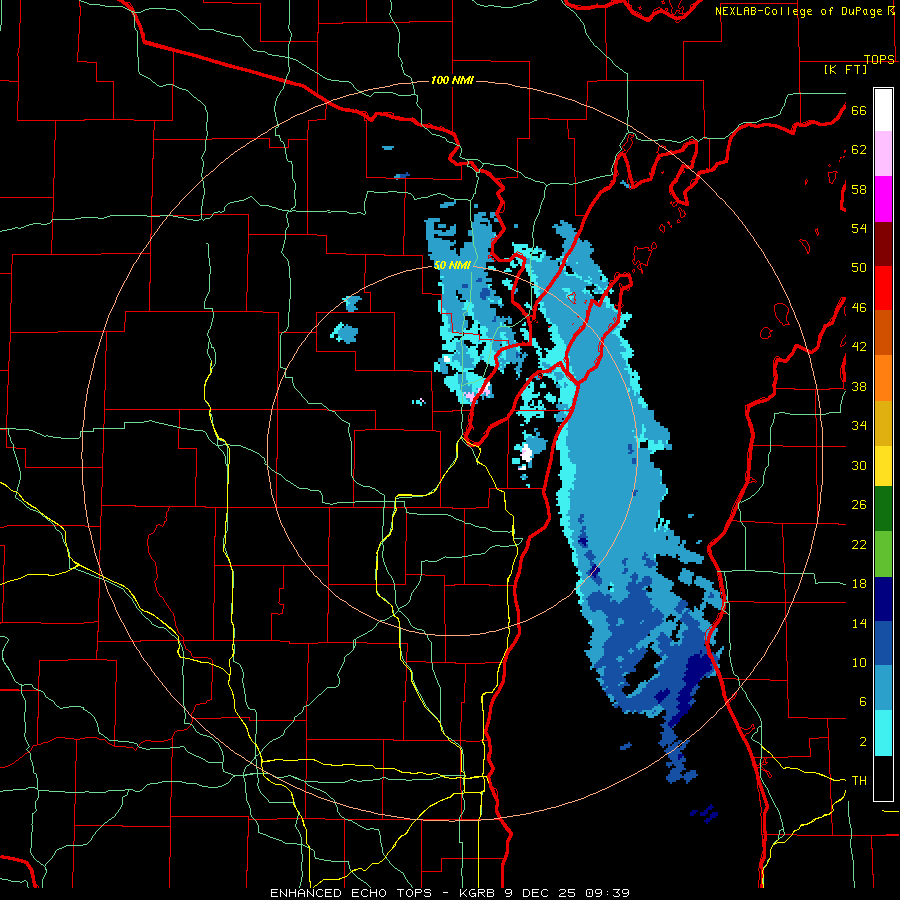Click the '34' legend value
This screenshot has height=900, width=900.
[859, 426]
